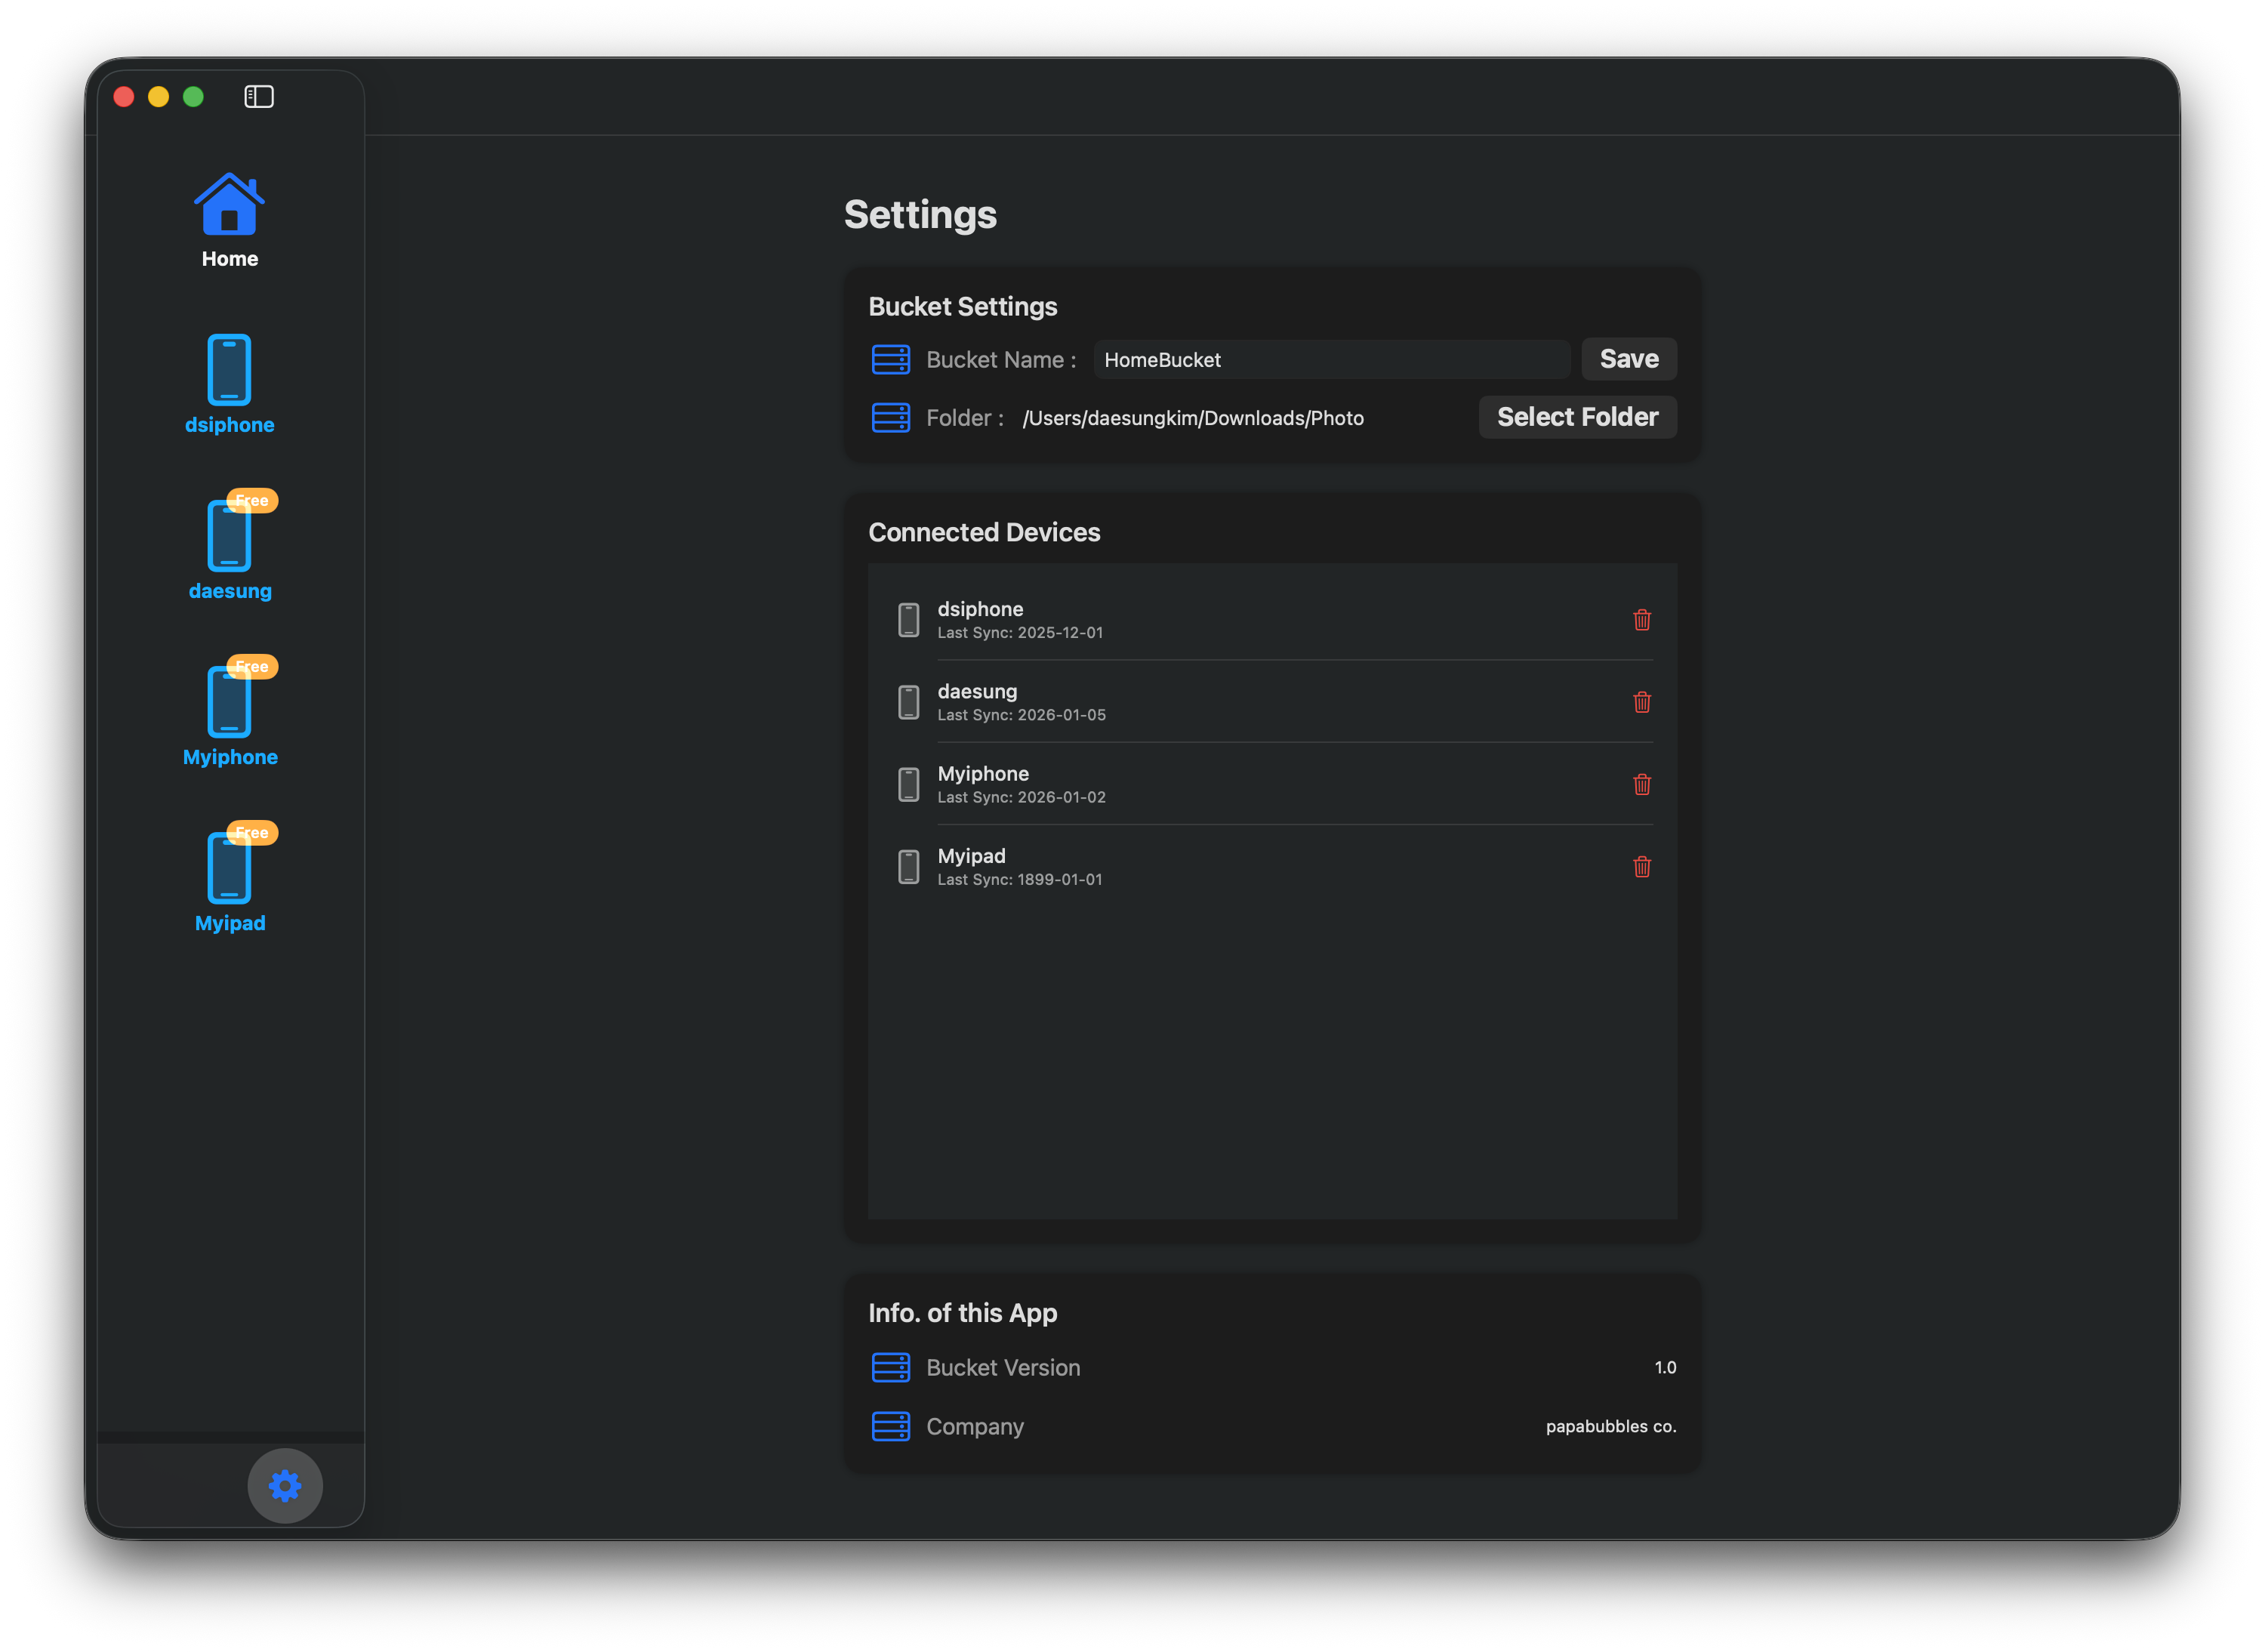Click the phone icon in the Myipad row
This screenshot has height=1652, width=2265.
point(908,867)
